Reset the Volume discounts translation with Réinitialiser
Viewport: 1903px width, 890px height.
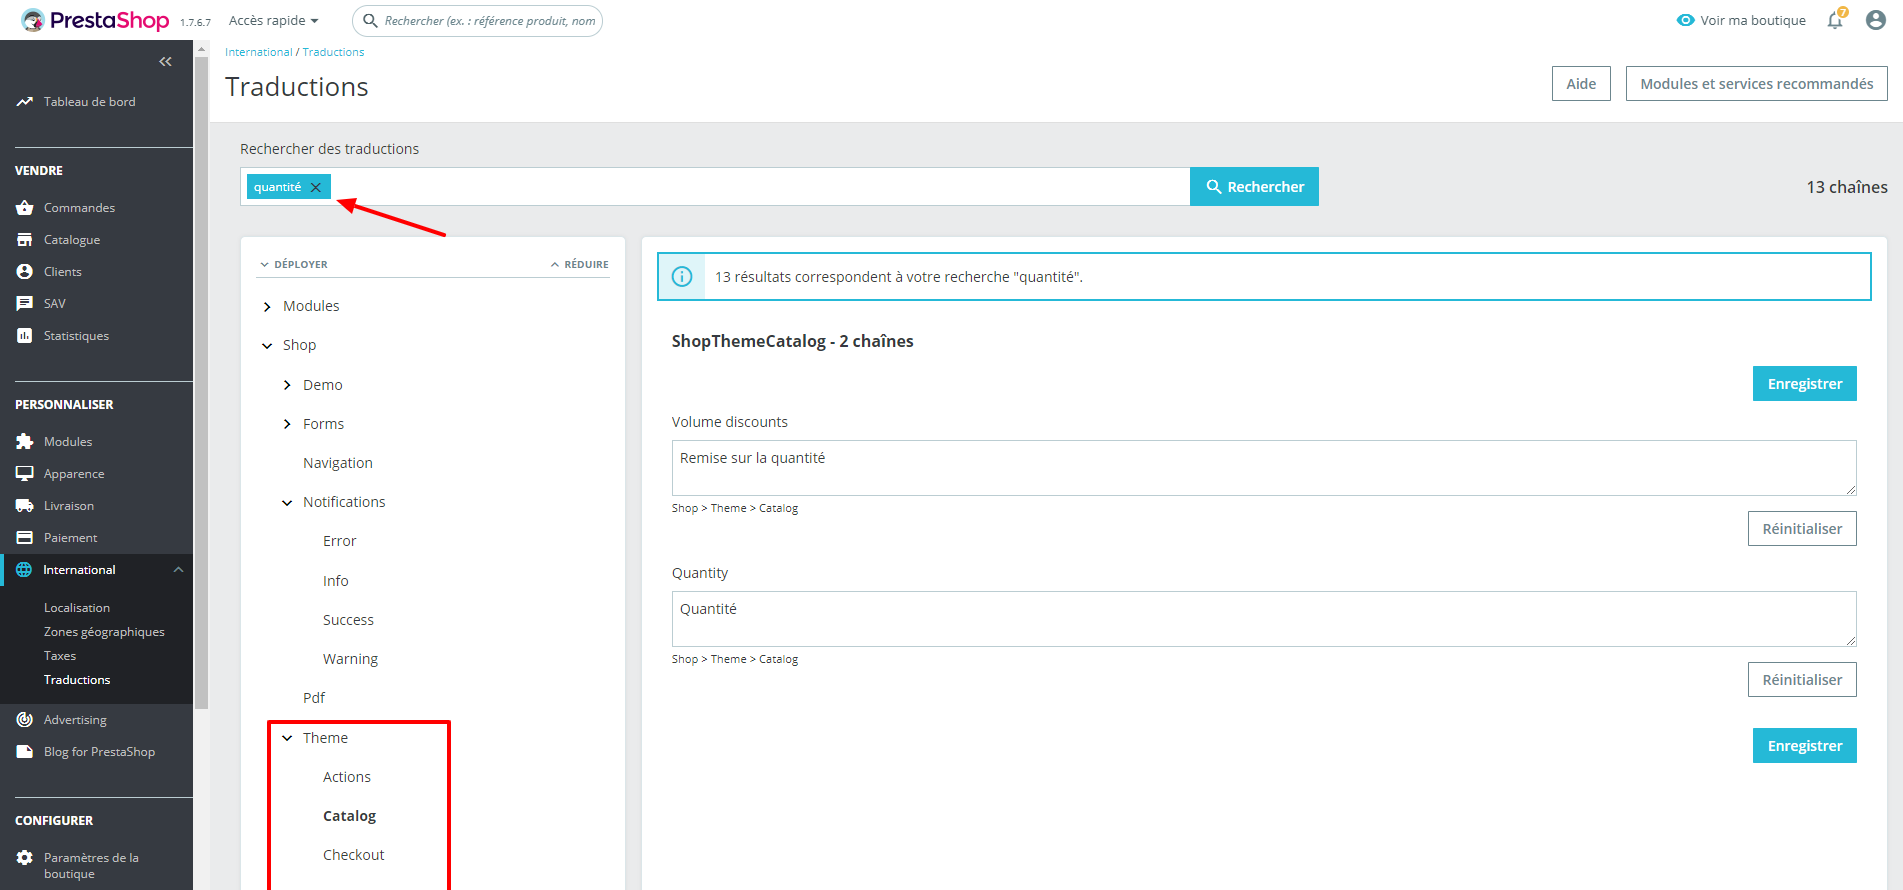pyautogui.click(x=1802, y=529)
